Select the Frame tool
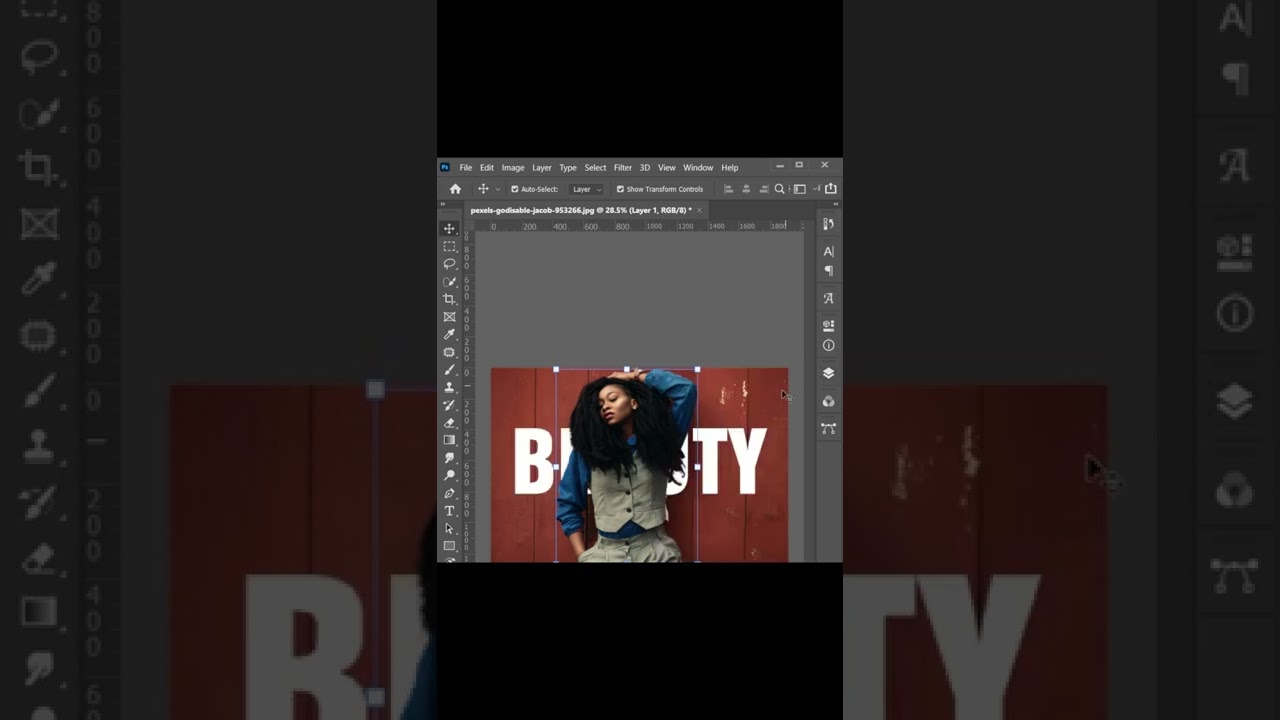Viewport: 1280px width, 720px height. click(x=449, y=317)
